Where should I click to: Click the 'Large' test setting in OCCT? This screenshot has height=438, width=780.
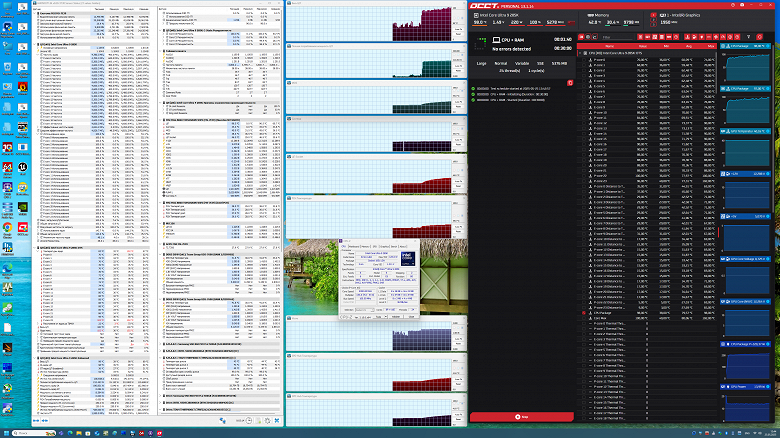click(482, 63)
